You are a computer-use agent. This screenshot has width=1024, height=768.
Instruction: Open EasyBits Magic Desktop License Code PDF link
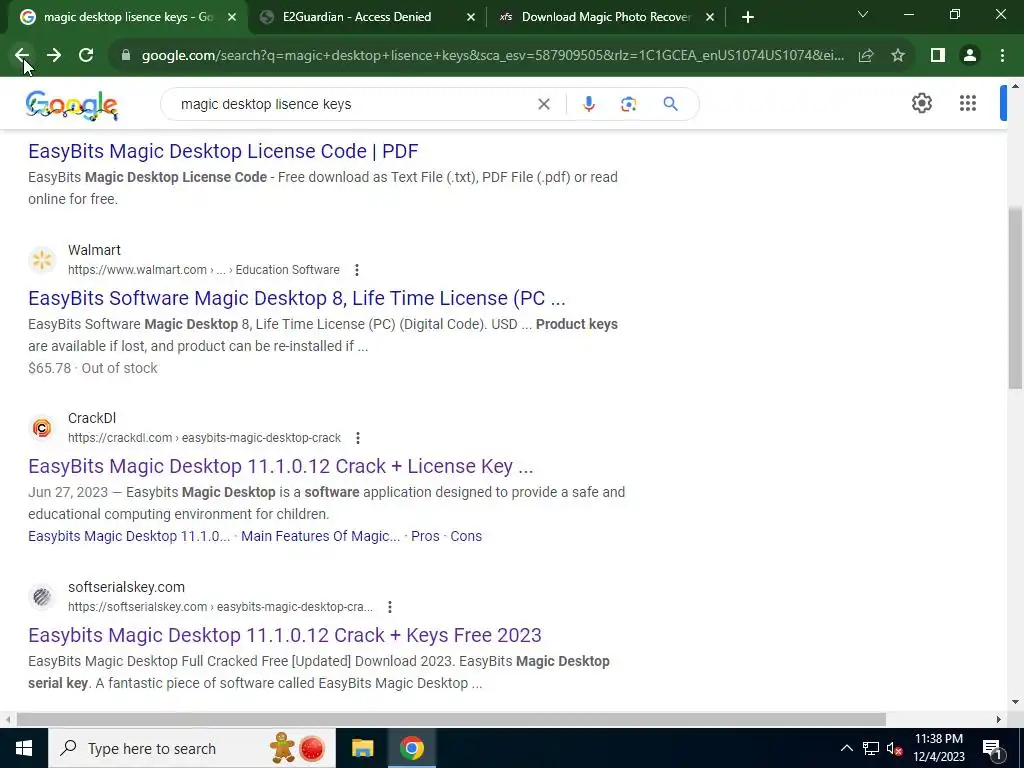click(x=223, y=151)
